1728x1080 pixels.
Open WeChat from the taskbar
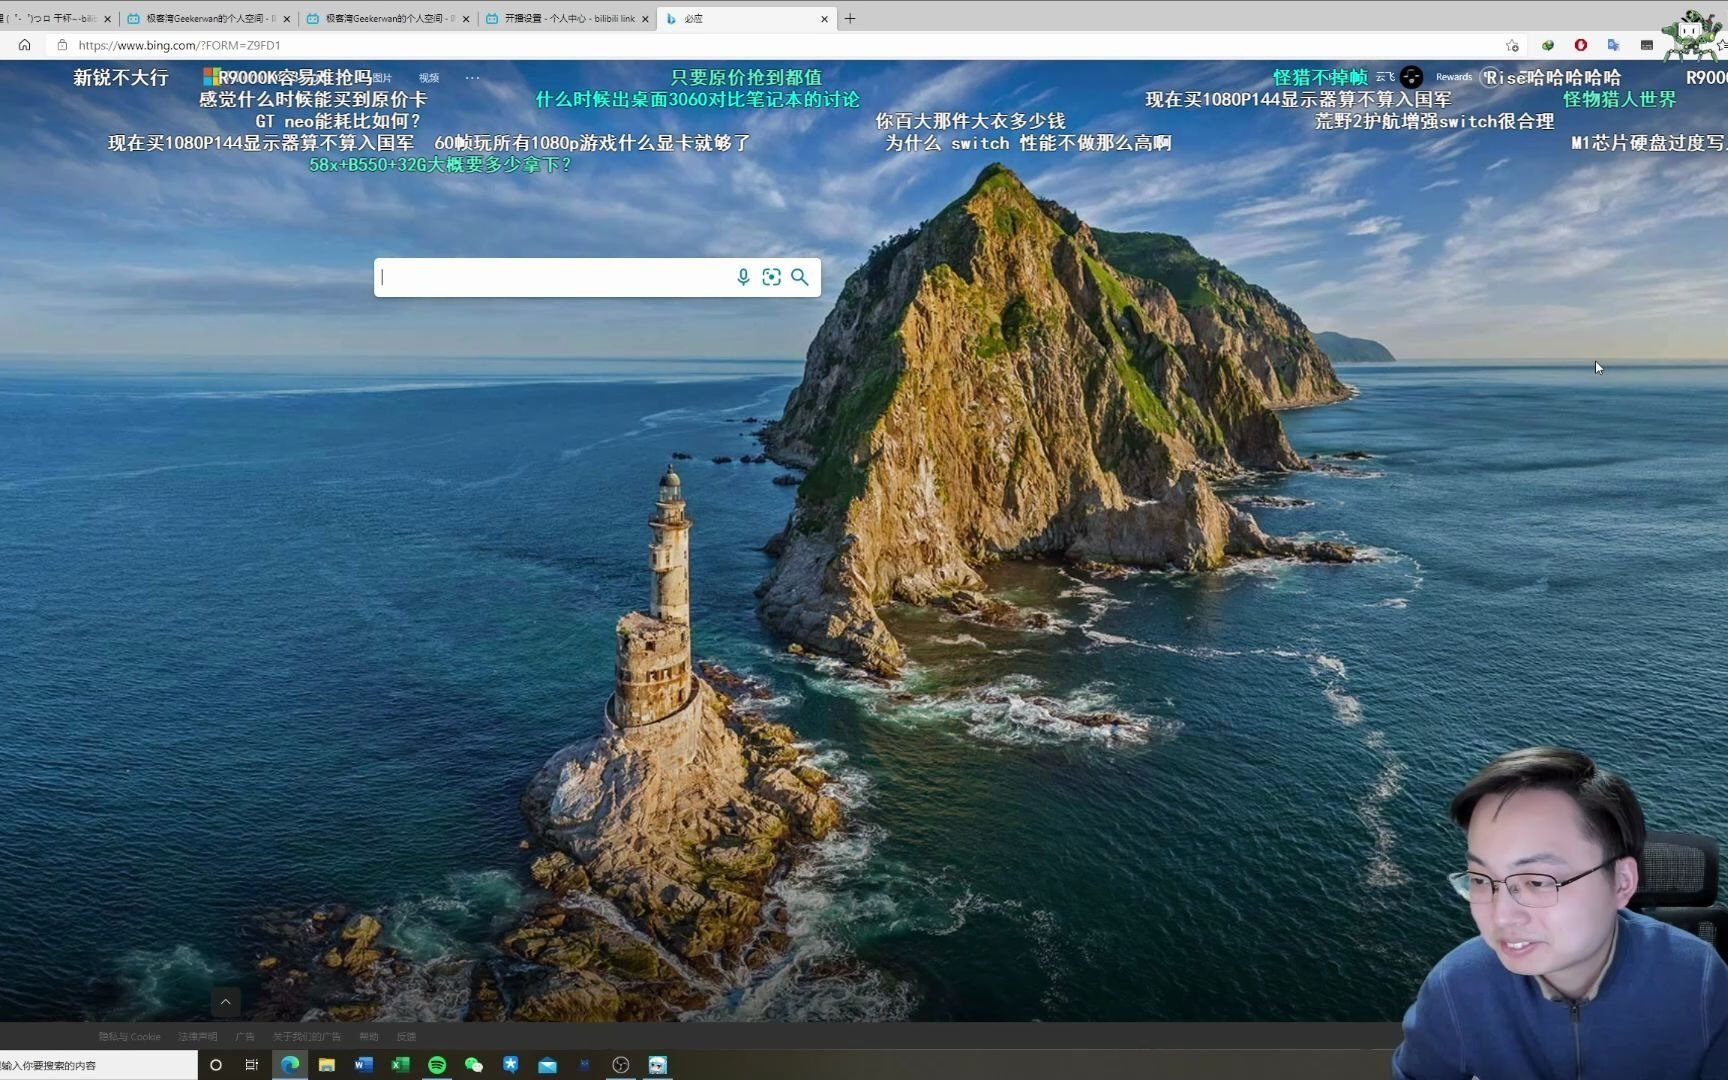474,1065
